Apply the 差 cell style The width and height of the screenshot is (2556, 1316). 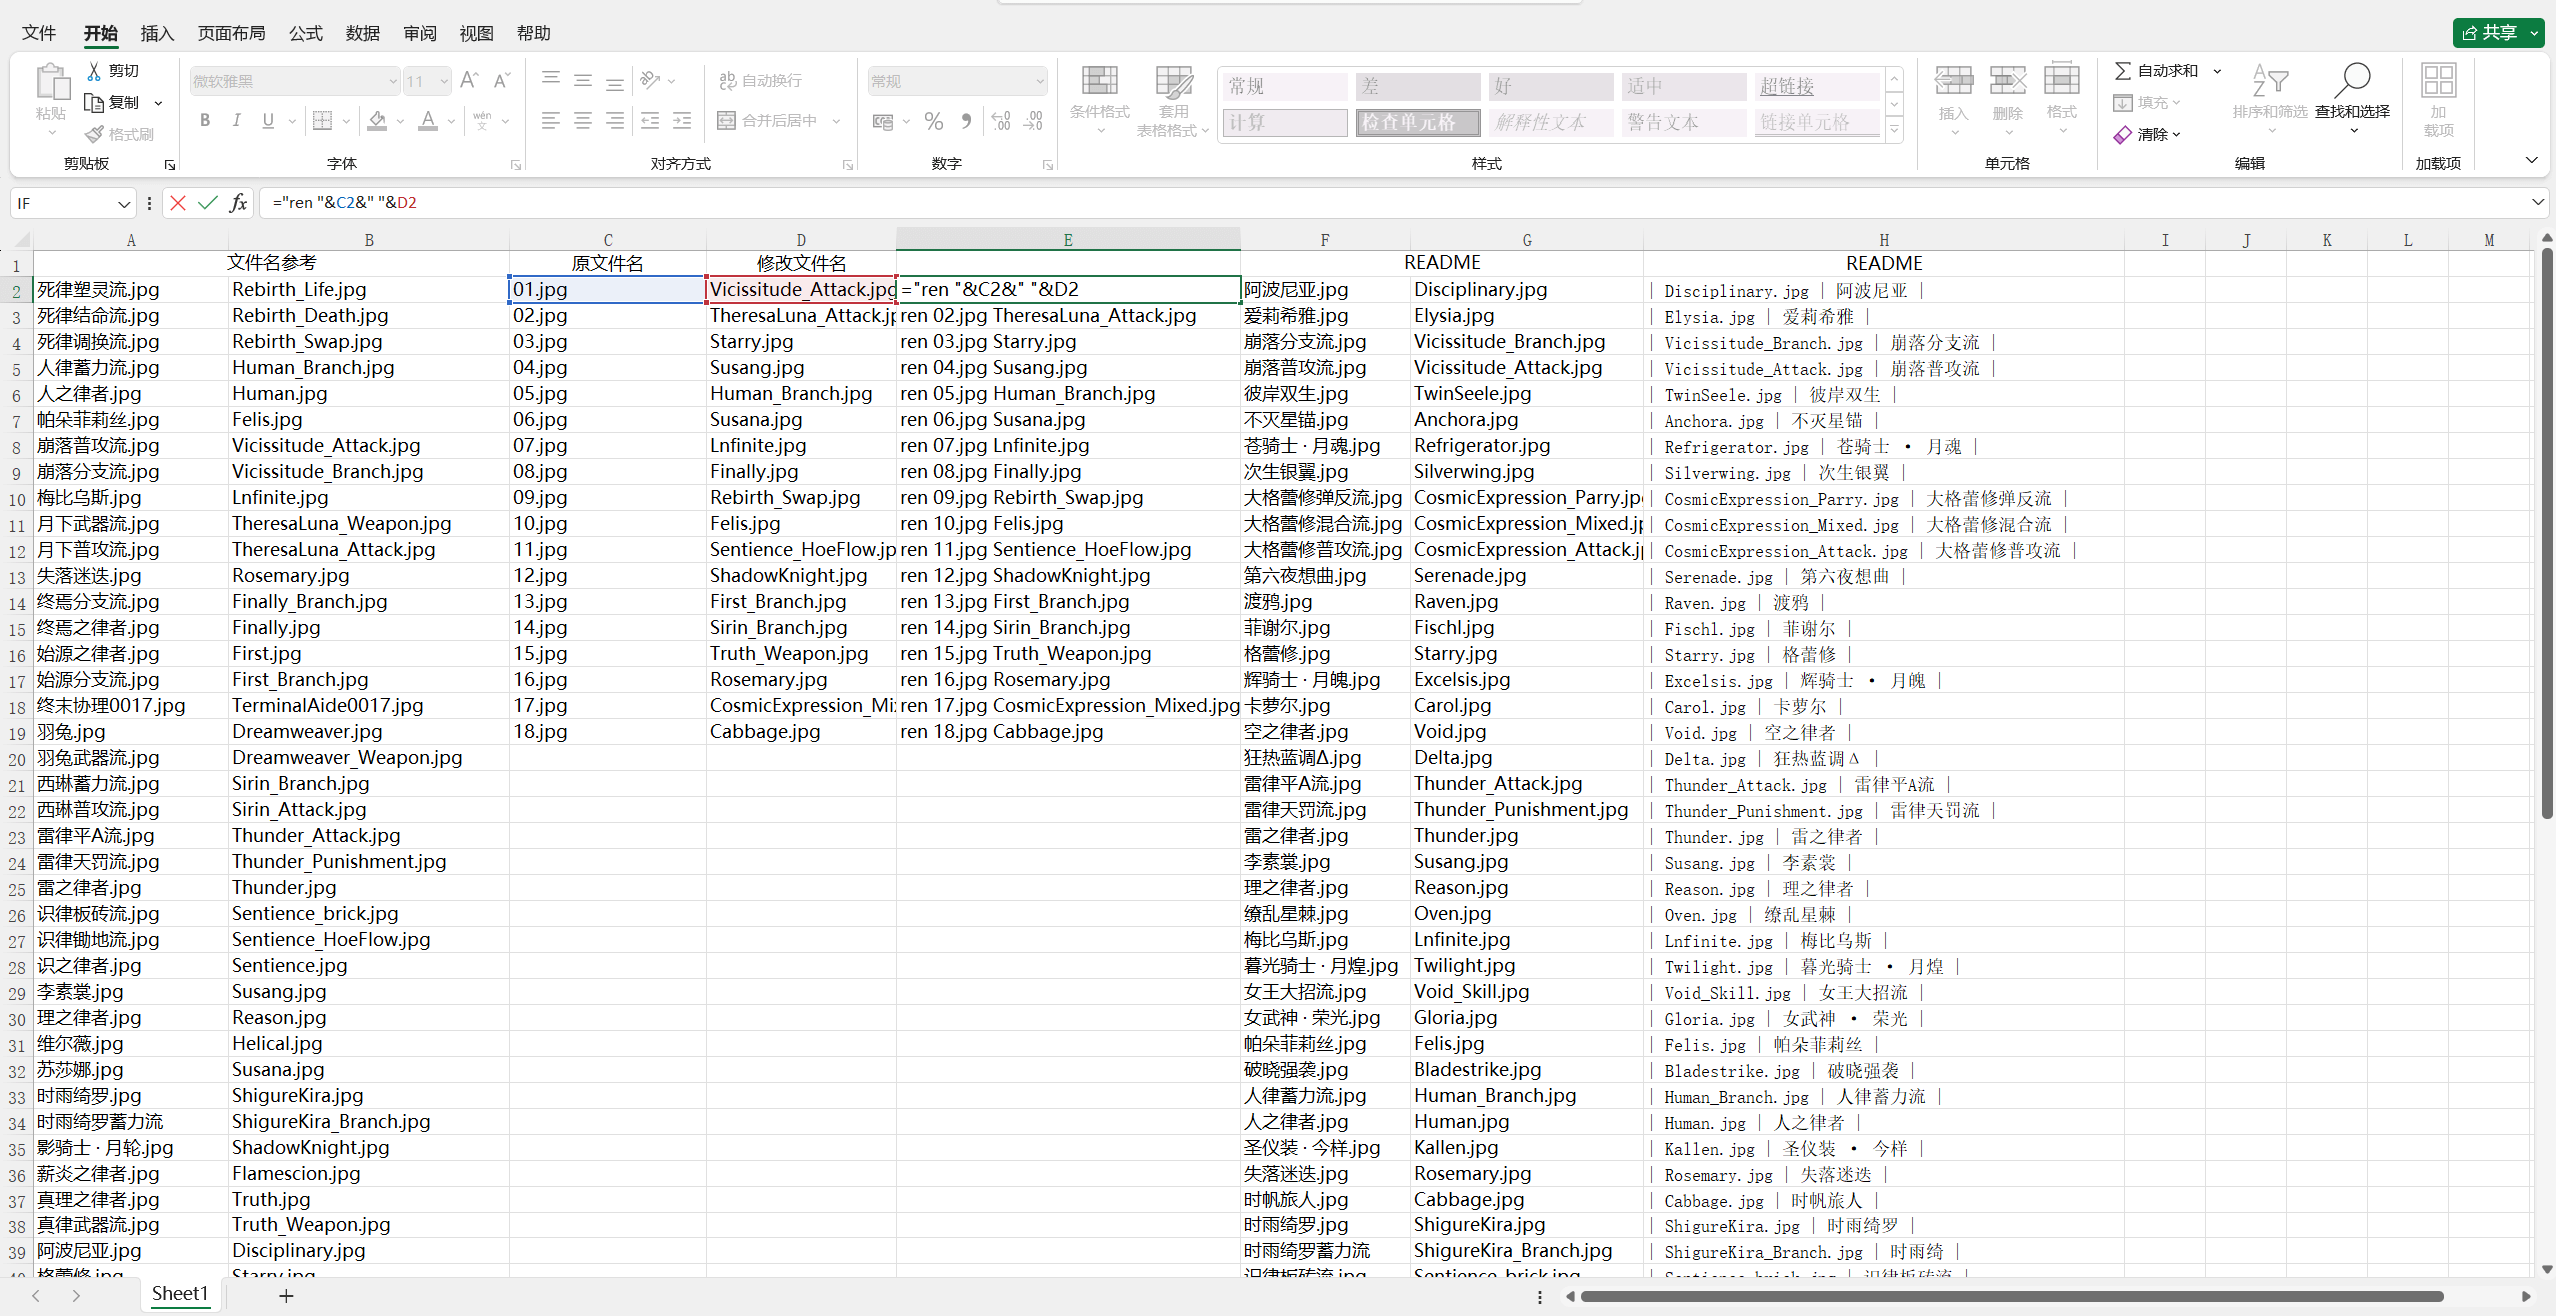click(x=1416, y=86)
